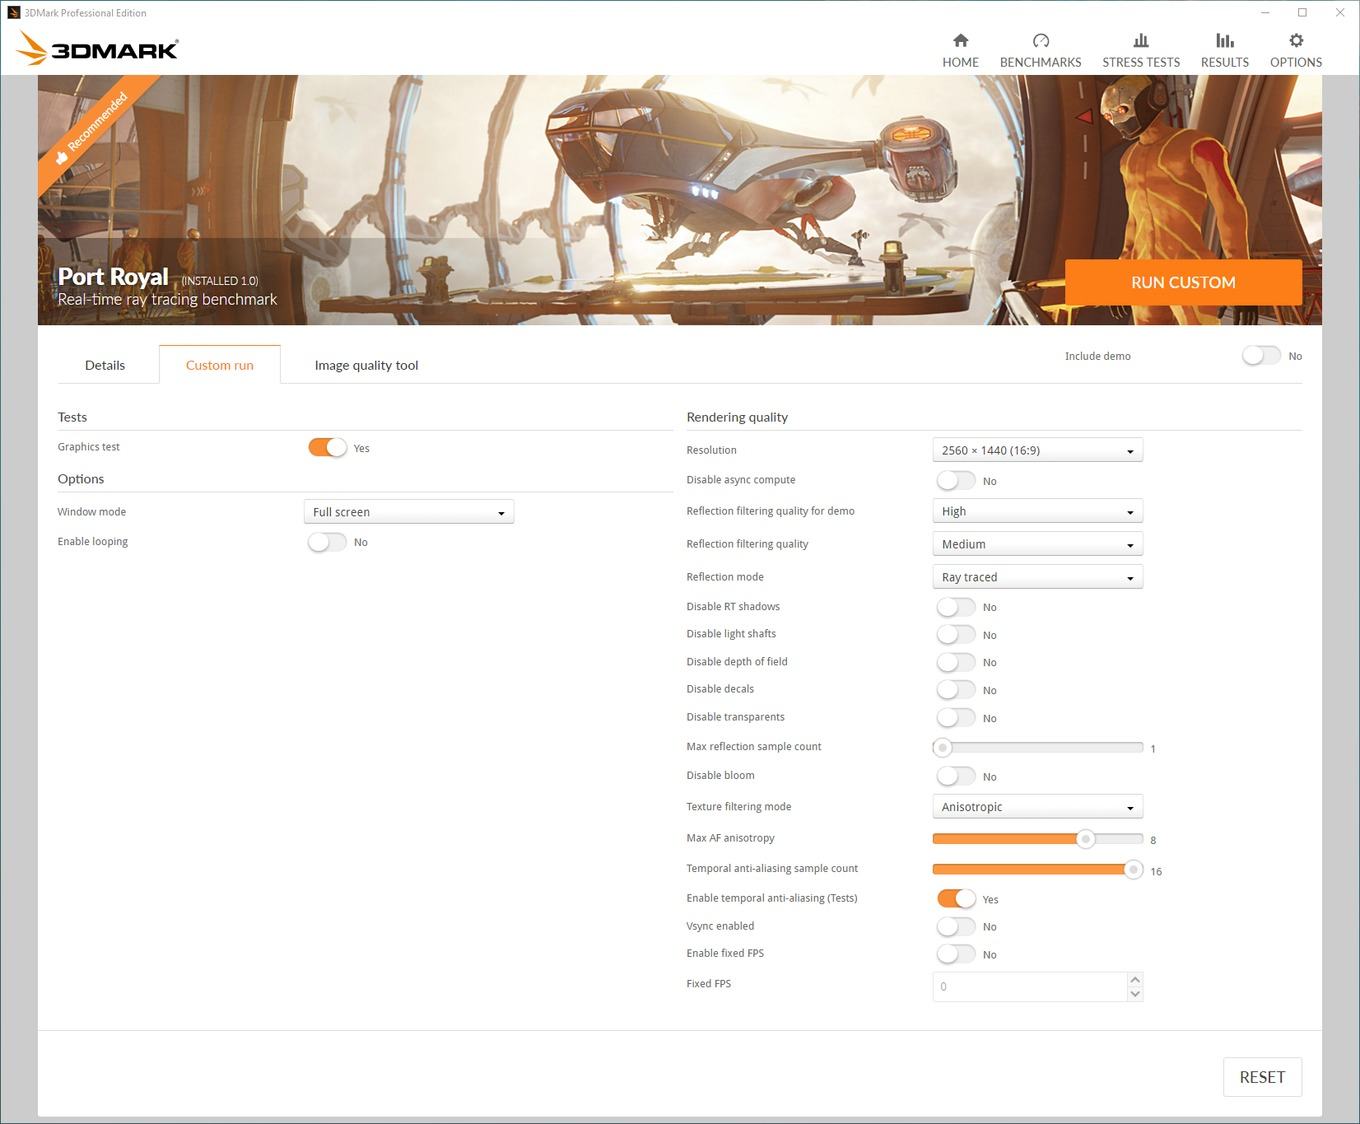The image size is (1360, 1124).
Task: Toggle Disable bloom switch
Action: click(956, 776)
